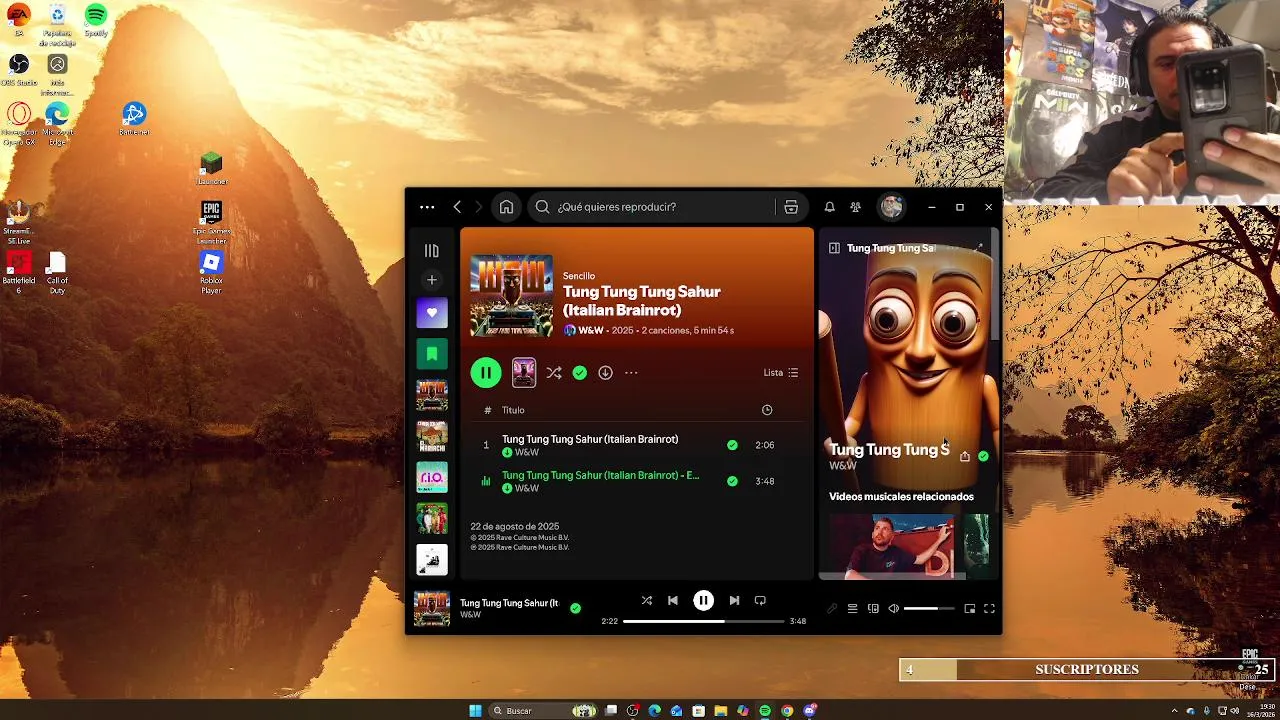Toggle shuffle next to the album play button
This screenshot has width=1280, height=720.
pyautogui.click(x=553, y=373)
